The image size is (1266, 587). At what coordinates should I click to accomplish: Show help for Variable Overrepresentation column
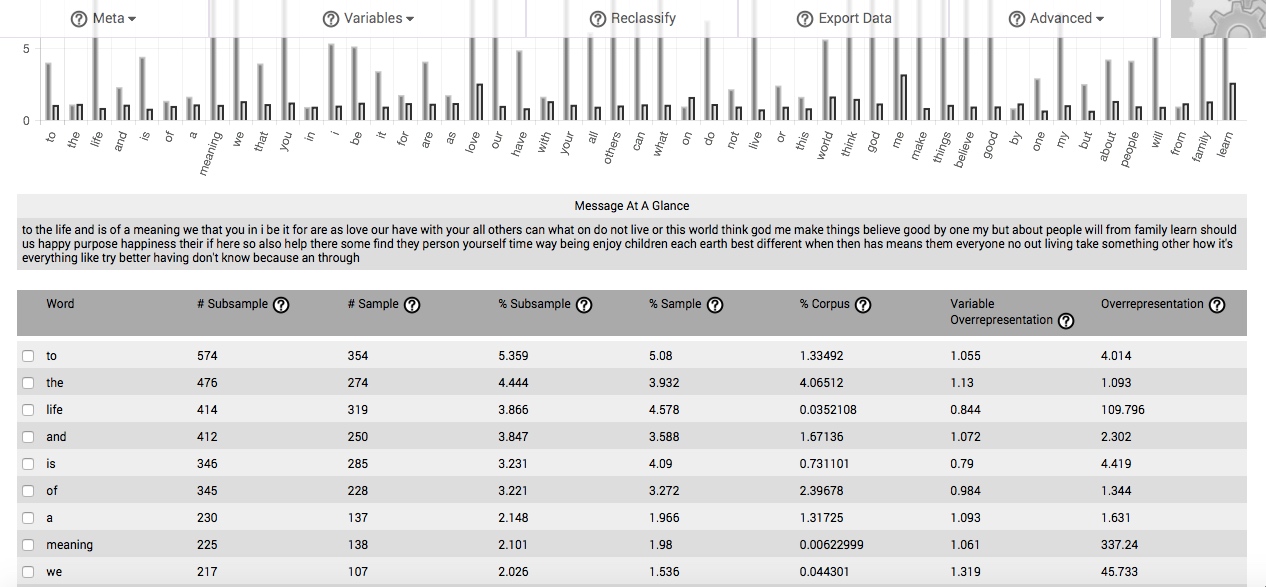click(x=1066, y=321)
